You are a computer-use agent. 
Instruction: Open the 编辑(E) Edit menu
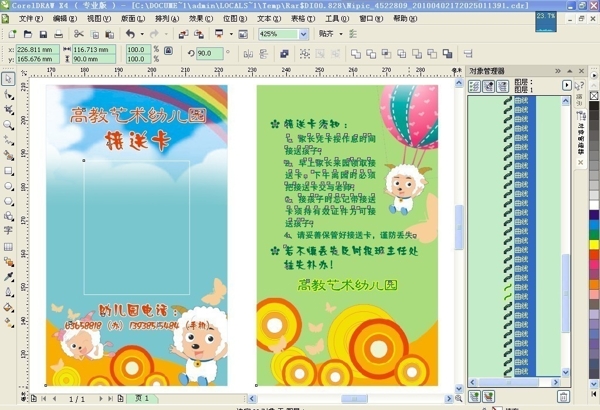tap(65, 18)
